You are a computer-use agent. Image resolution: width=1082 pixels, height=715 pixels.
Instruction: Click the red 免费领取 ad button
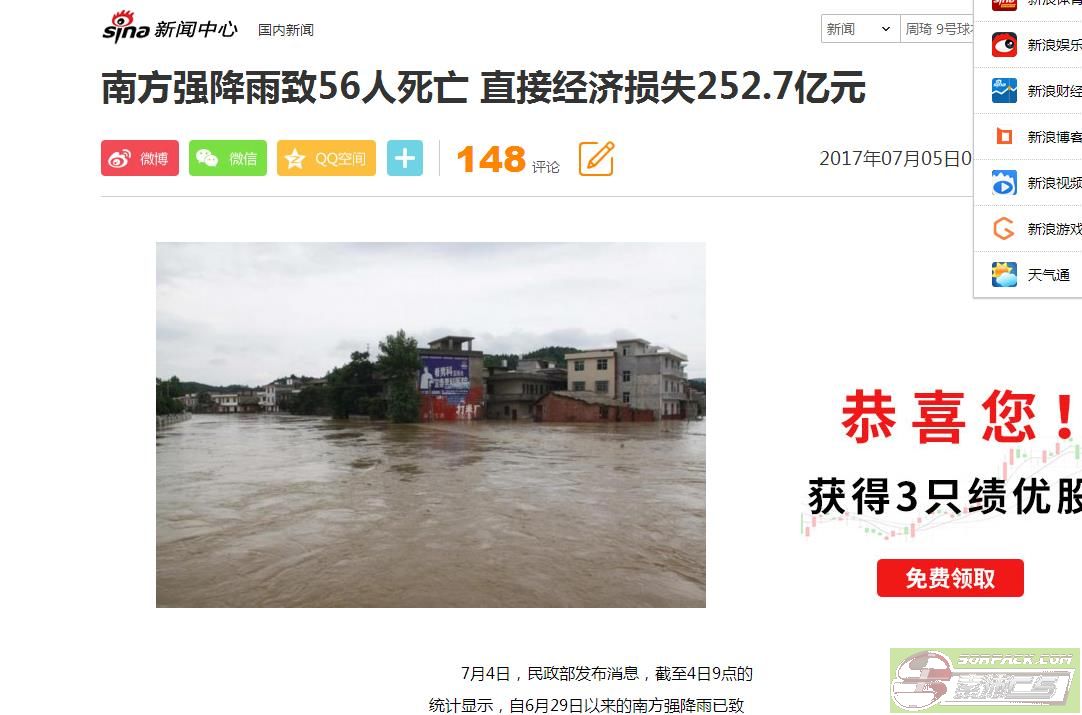(x=950, y=578)
